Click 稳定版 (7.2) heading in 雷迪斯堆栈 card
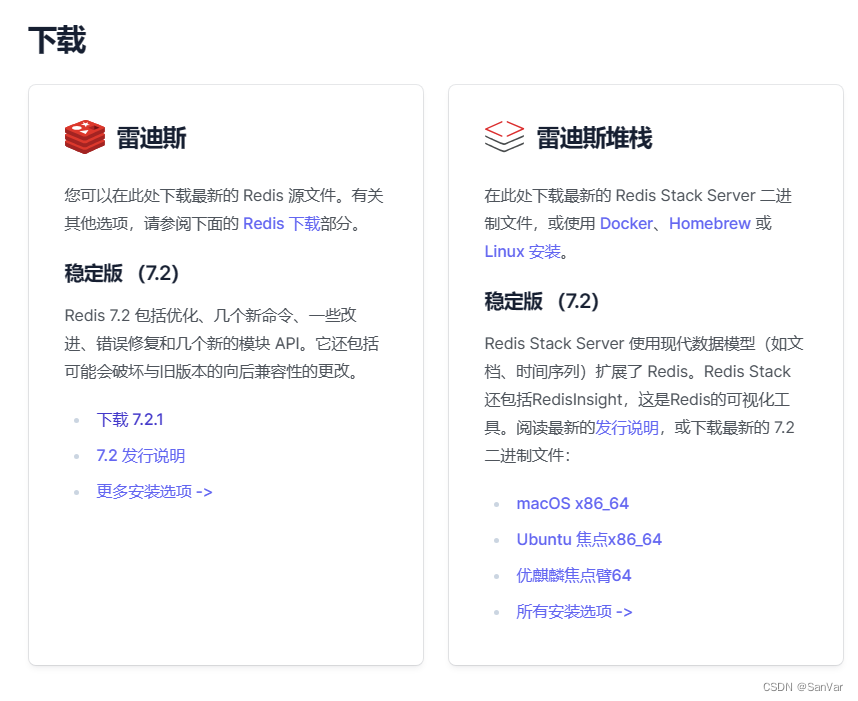858x701 pixels. pyautogui.click(x=542, y=301)
